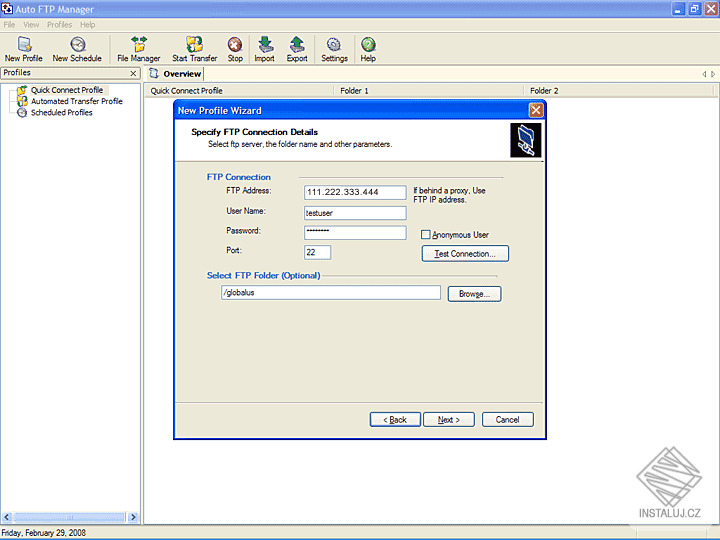Screen dimensions: 720x540
Task: Click the Profiles panel title
Action: point(17,73)
